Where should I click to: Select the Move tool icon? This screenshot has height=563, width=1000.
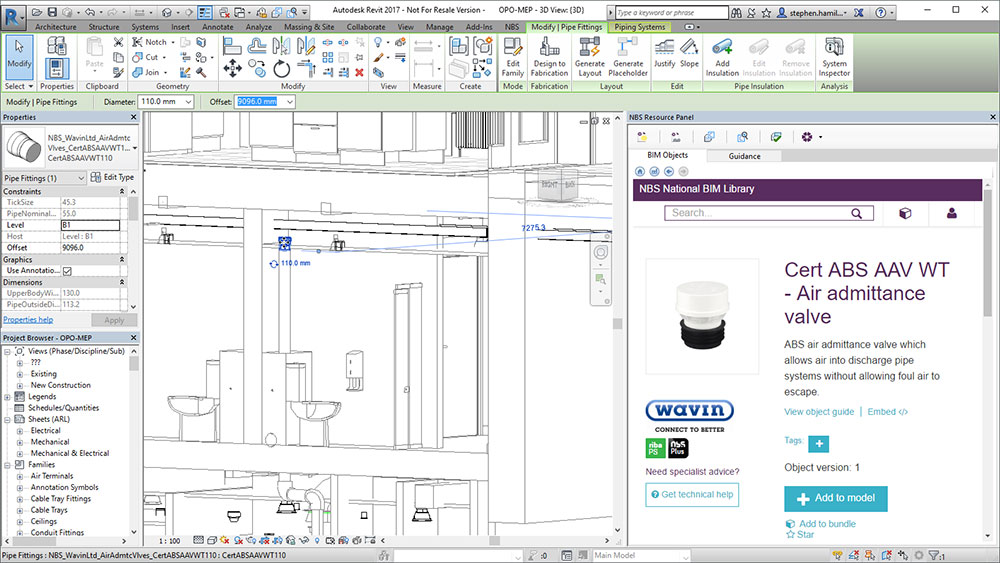[232, 68]
